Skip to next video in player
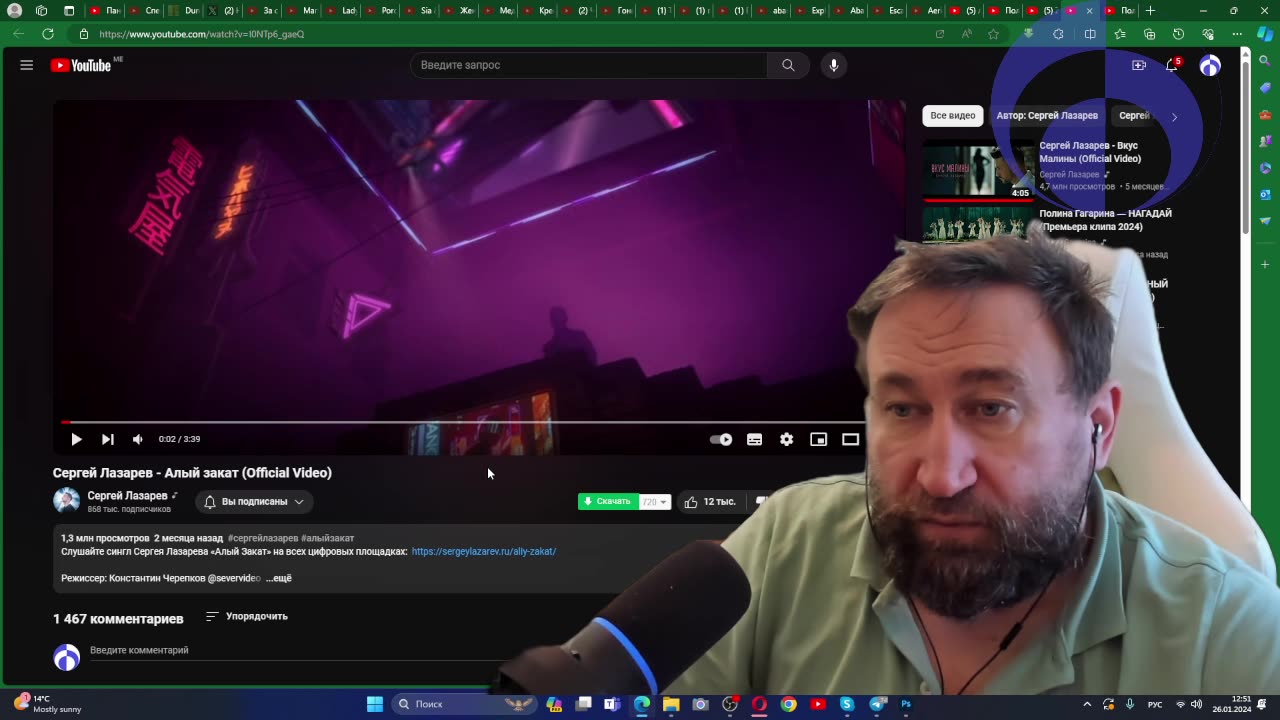The width and height of the screenshot is (1280, 720). (107, 439)
